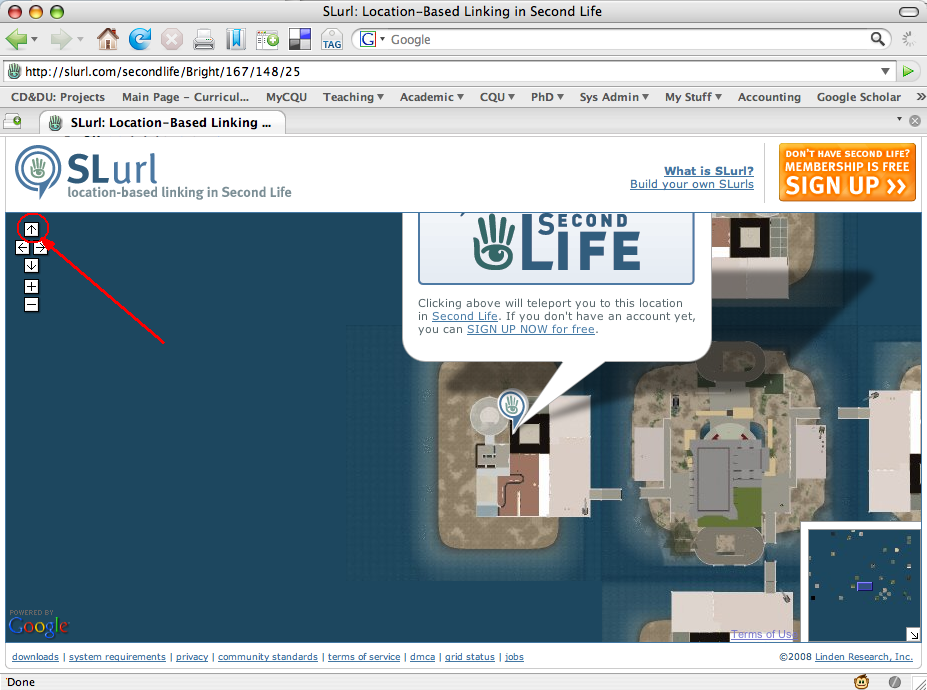Pan the map left with arrow
Viewport: 927px width, 690px height.
click(22, 247)
